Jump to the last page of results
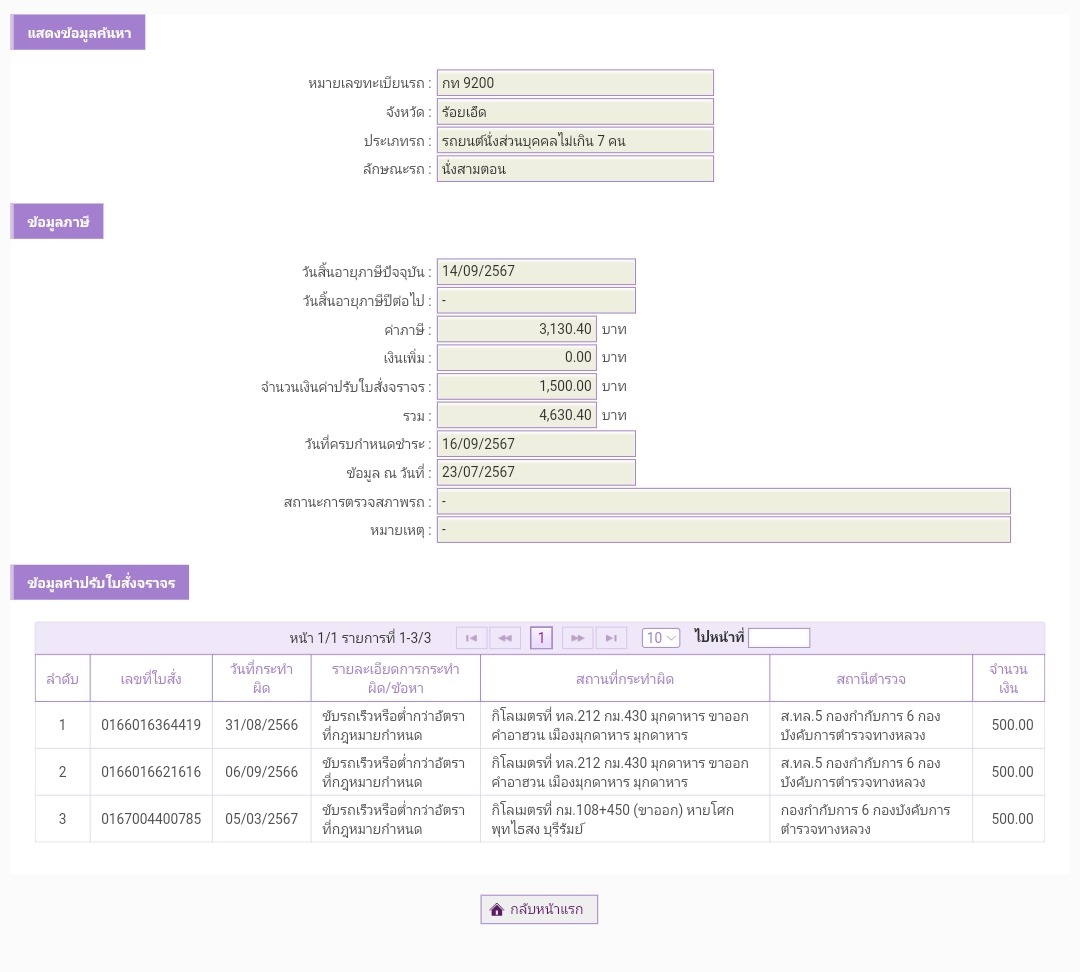This screenshot has width=1080, height=972. tap(611, 638)
